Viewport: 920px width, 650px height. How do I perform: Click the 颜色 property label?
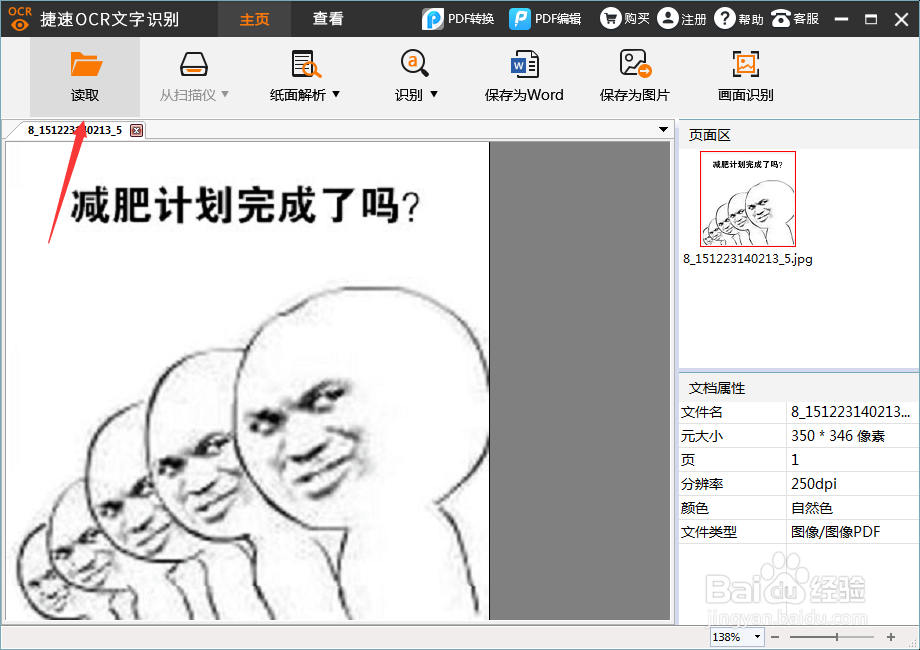coord(695,508)
